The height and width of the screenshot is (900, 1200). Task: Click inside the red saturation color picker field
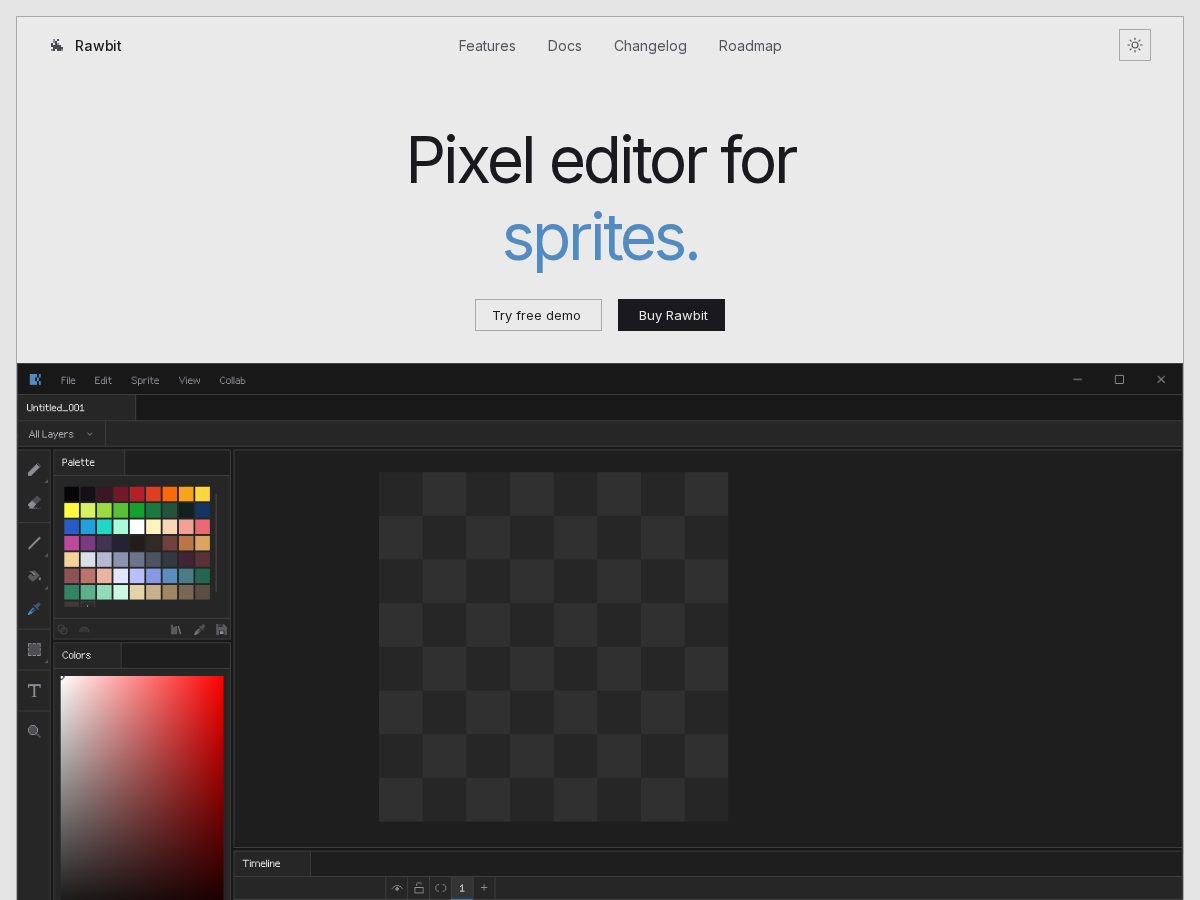click(x=142, y=788)
